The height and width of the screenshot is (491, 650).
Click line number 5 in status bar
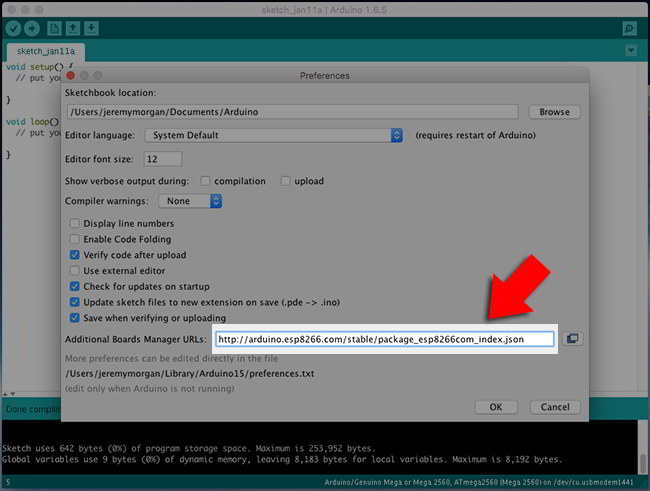pyautogui.click(x=8, y=482)
